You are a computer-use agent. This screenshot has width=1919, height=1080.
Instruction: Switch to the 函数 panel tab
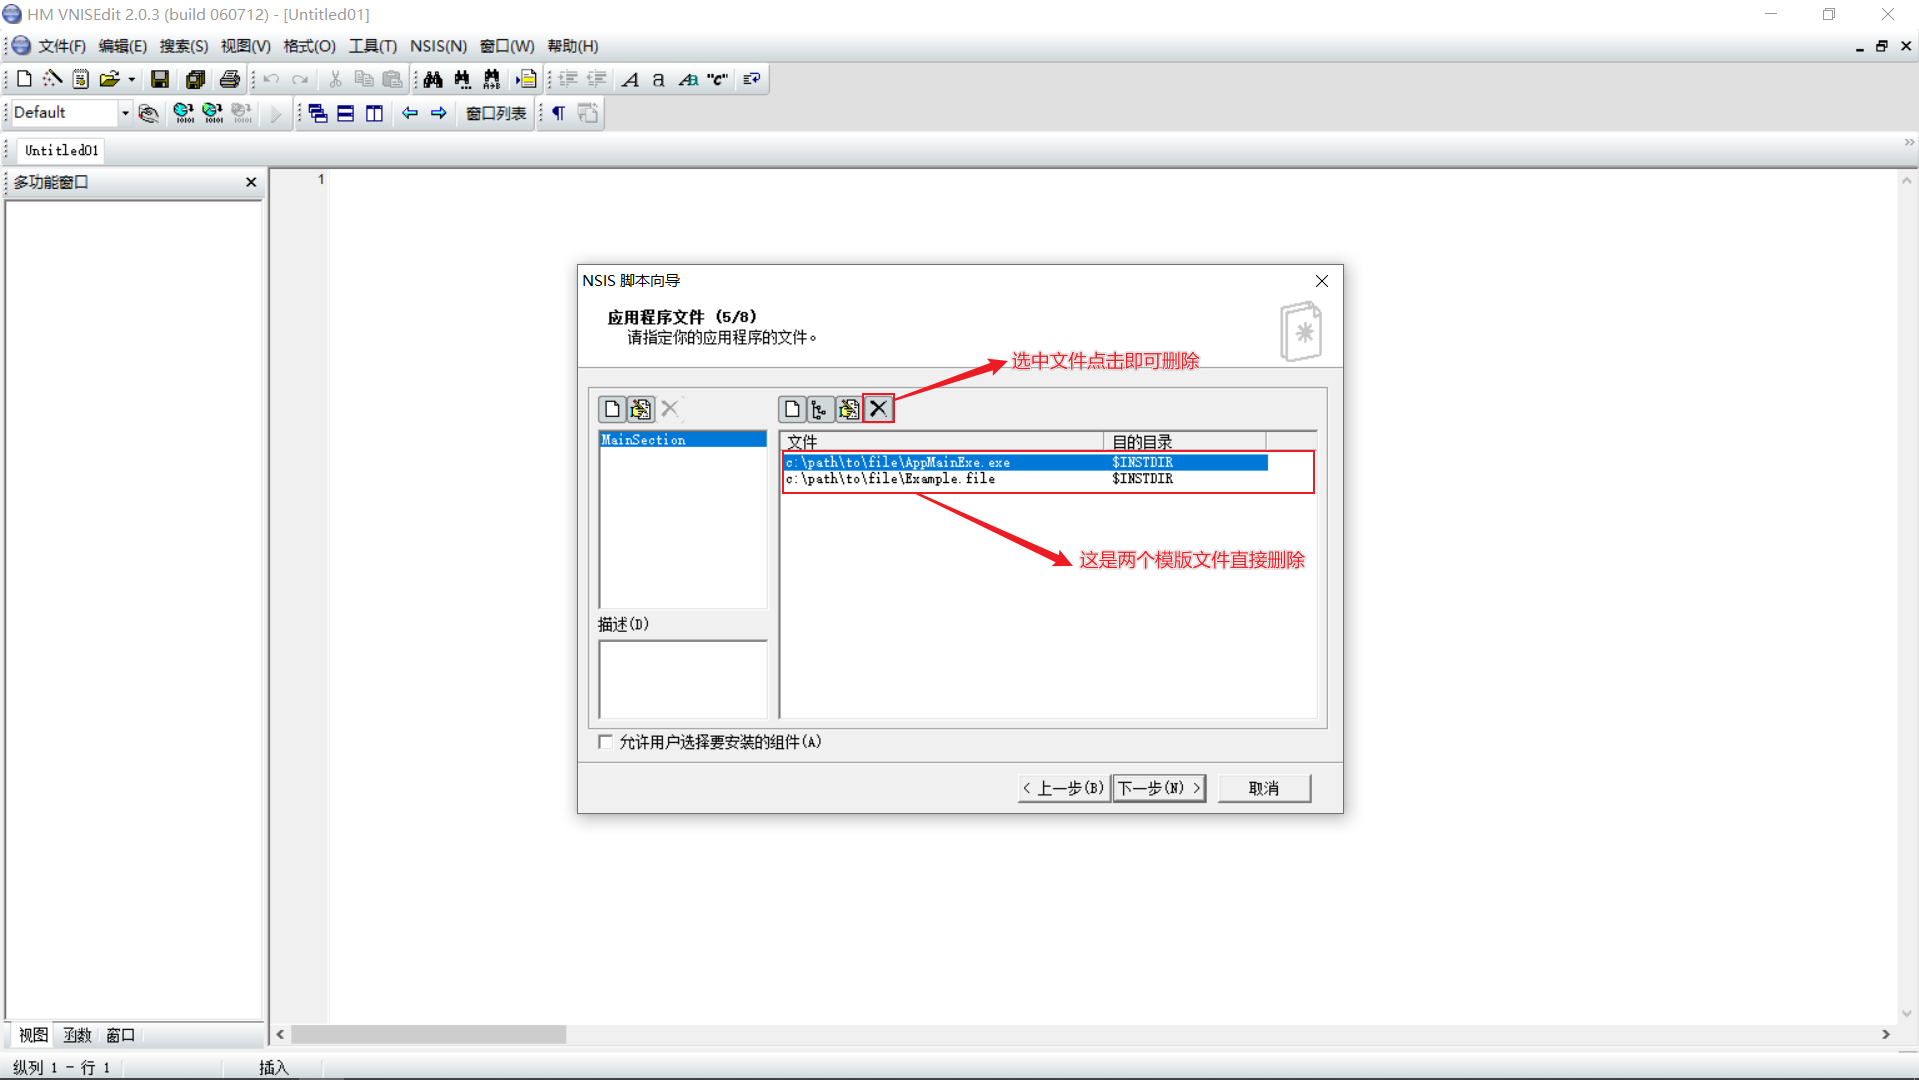pos(77,1035)
